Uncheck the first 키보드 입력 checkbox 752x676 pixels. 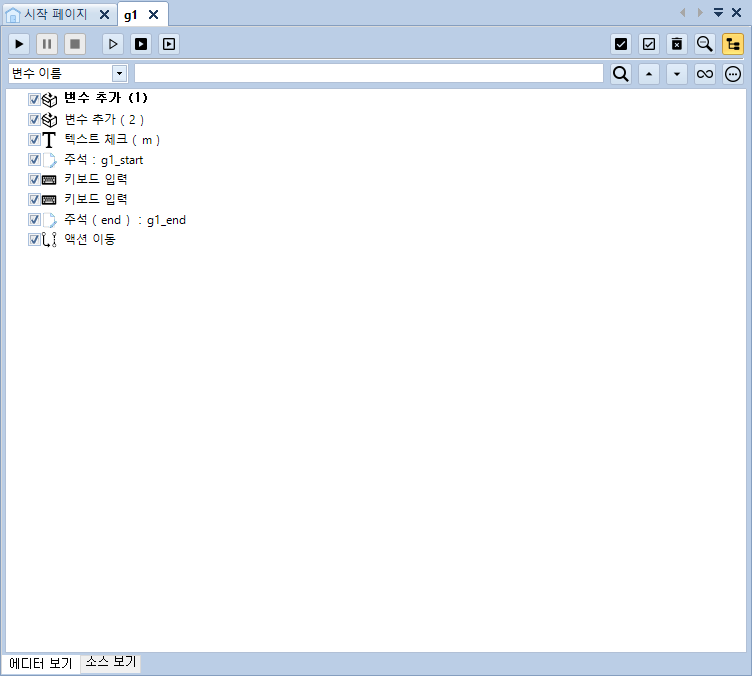coord(34,179)
